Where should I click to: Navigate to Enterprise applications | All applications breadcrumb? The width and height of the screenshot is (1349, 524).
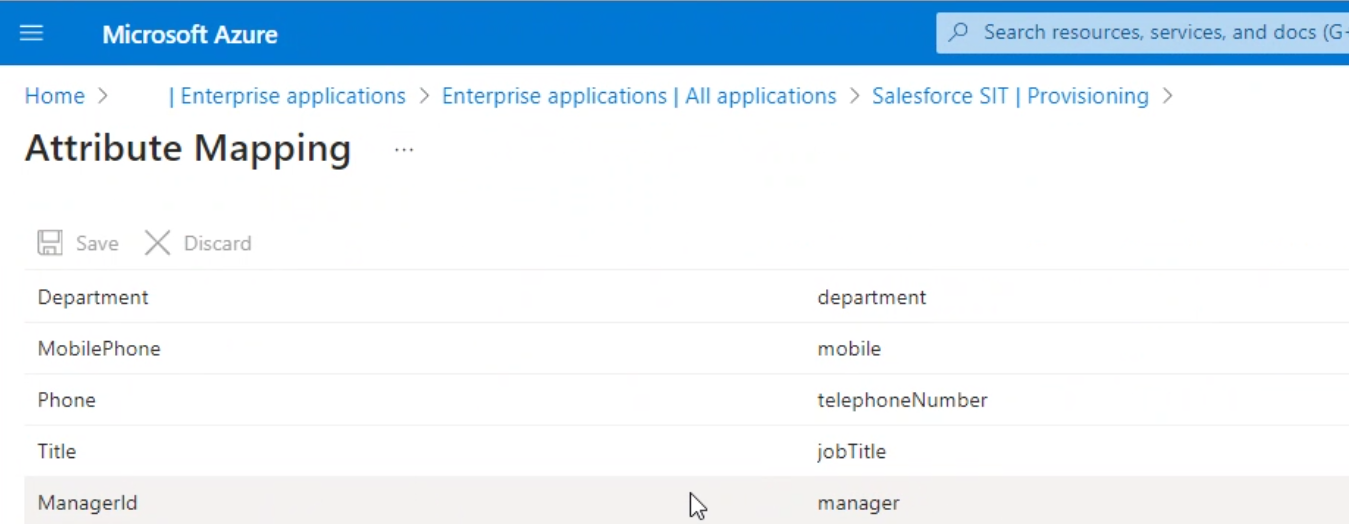(639, 96)
